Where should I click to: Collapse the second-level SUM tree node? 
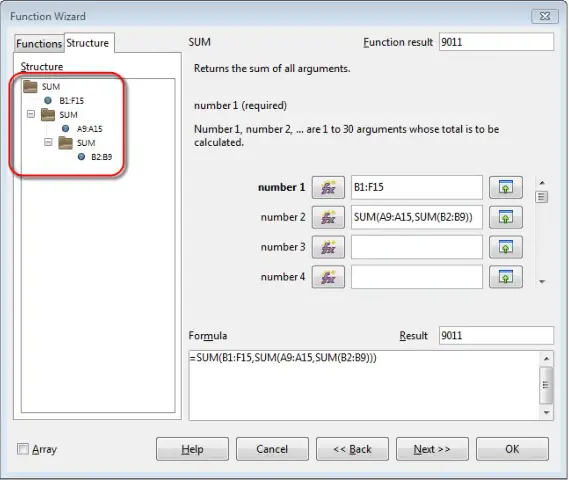(31, 114)
